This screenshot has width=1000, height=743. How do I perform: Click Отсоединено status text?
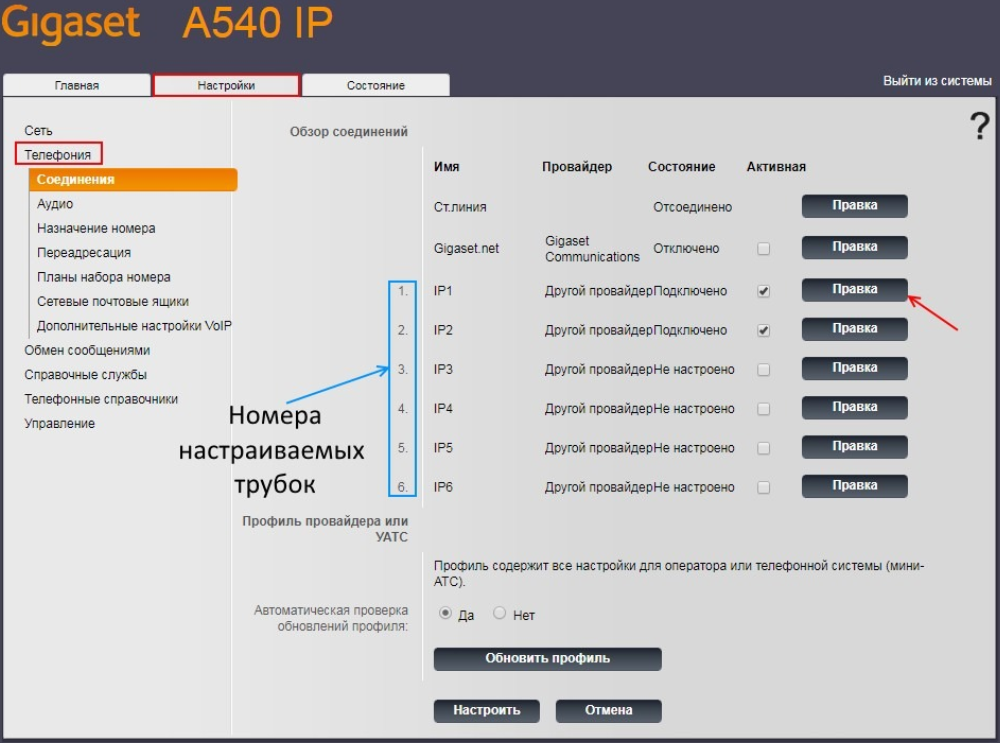coord(692,207)
